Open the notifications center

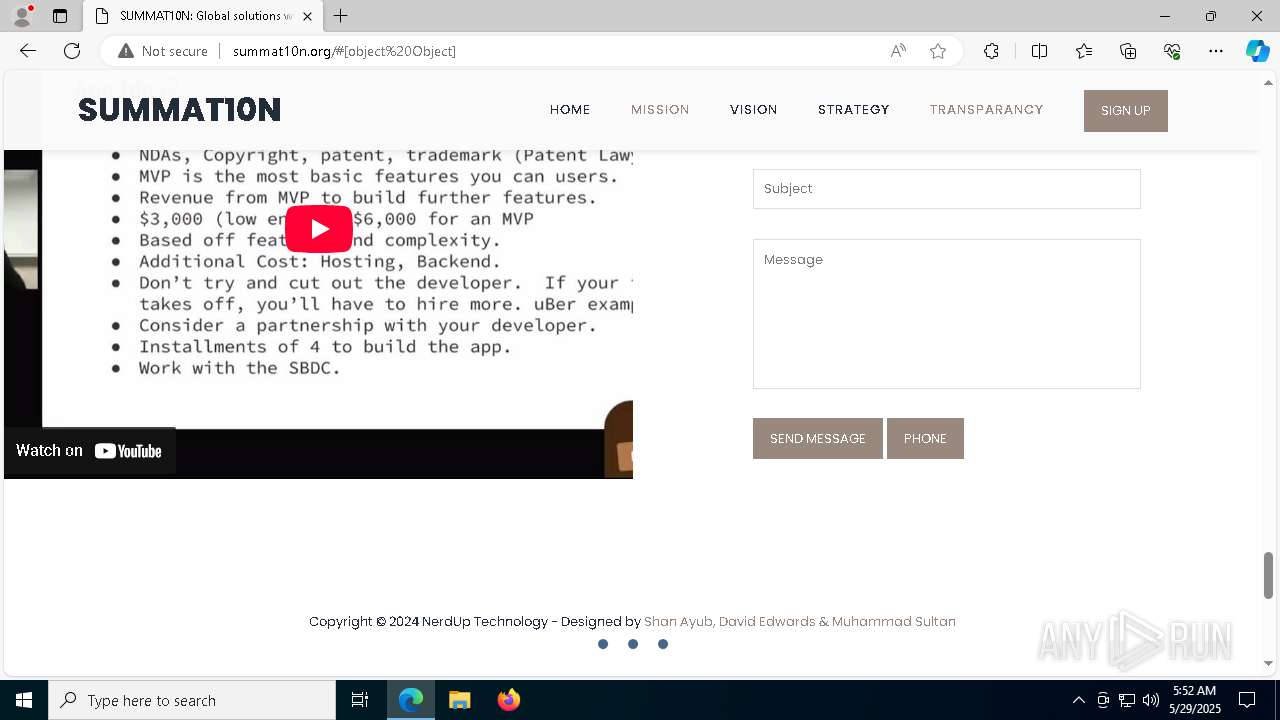(x=1247, y=700)
